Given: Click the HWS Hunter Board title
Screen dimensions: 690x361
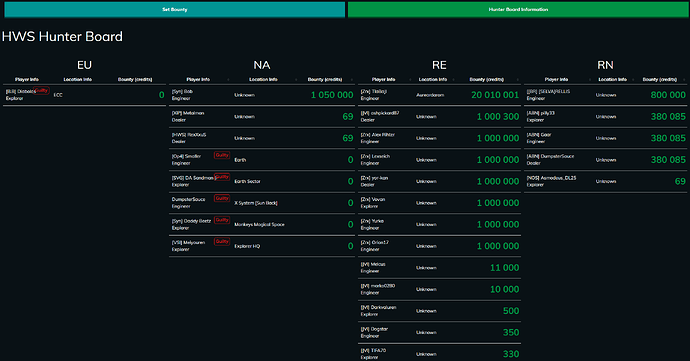Looking at the screenshot, I should point(62,37).
